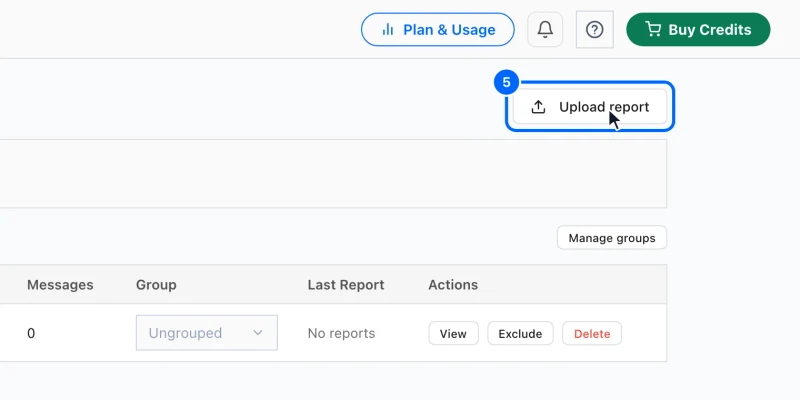Click the Upload report button
800x400 pixels.
click(590, 107)
